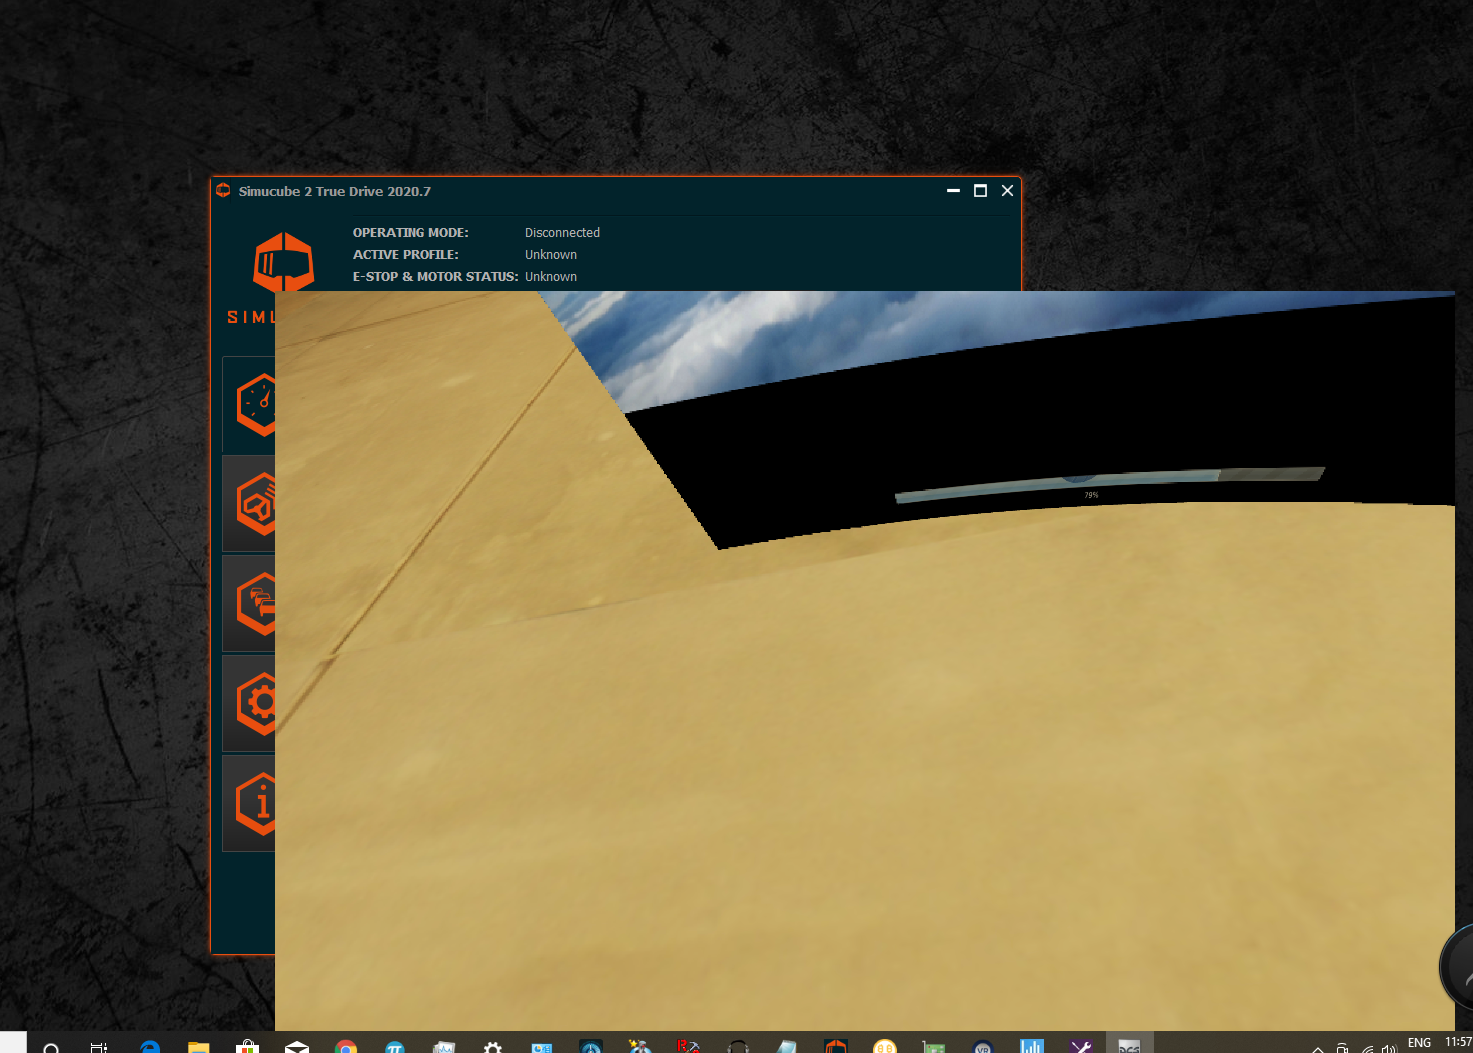Click the 'OPERATING MODE:' label
Image resolution: width=1473 pixels, height=1053 pixels.
click(x=410, y=233)
